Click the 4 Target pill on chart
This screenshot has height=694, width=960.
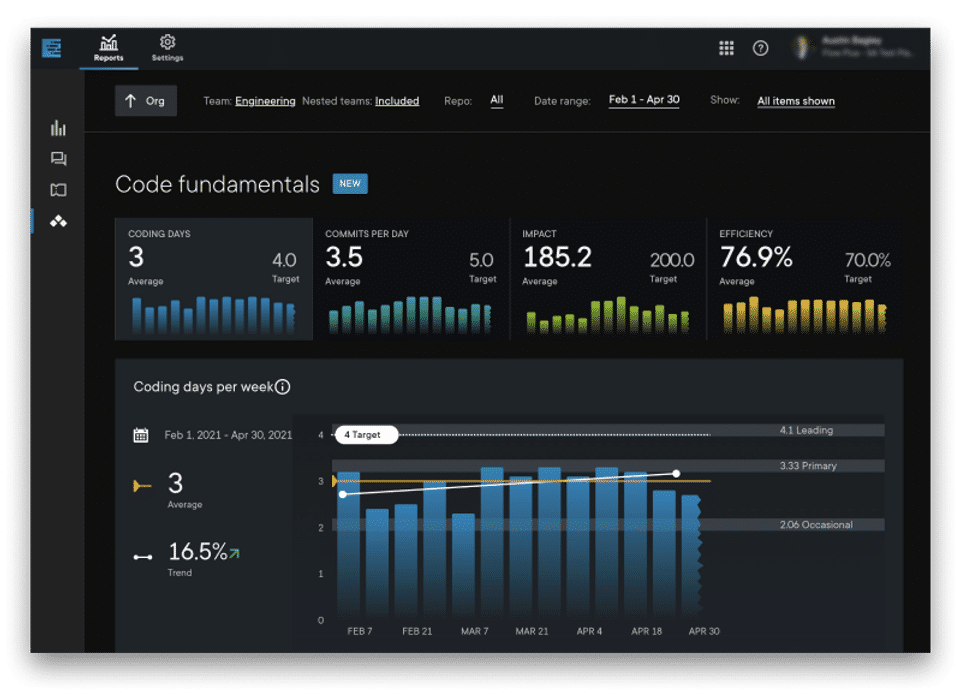click(x=366, y=435)
